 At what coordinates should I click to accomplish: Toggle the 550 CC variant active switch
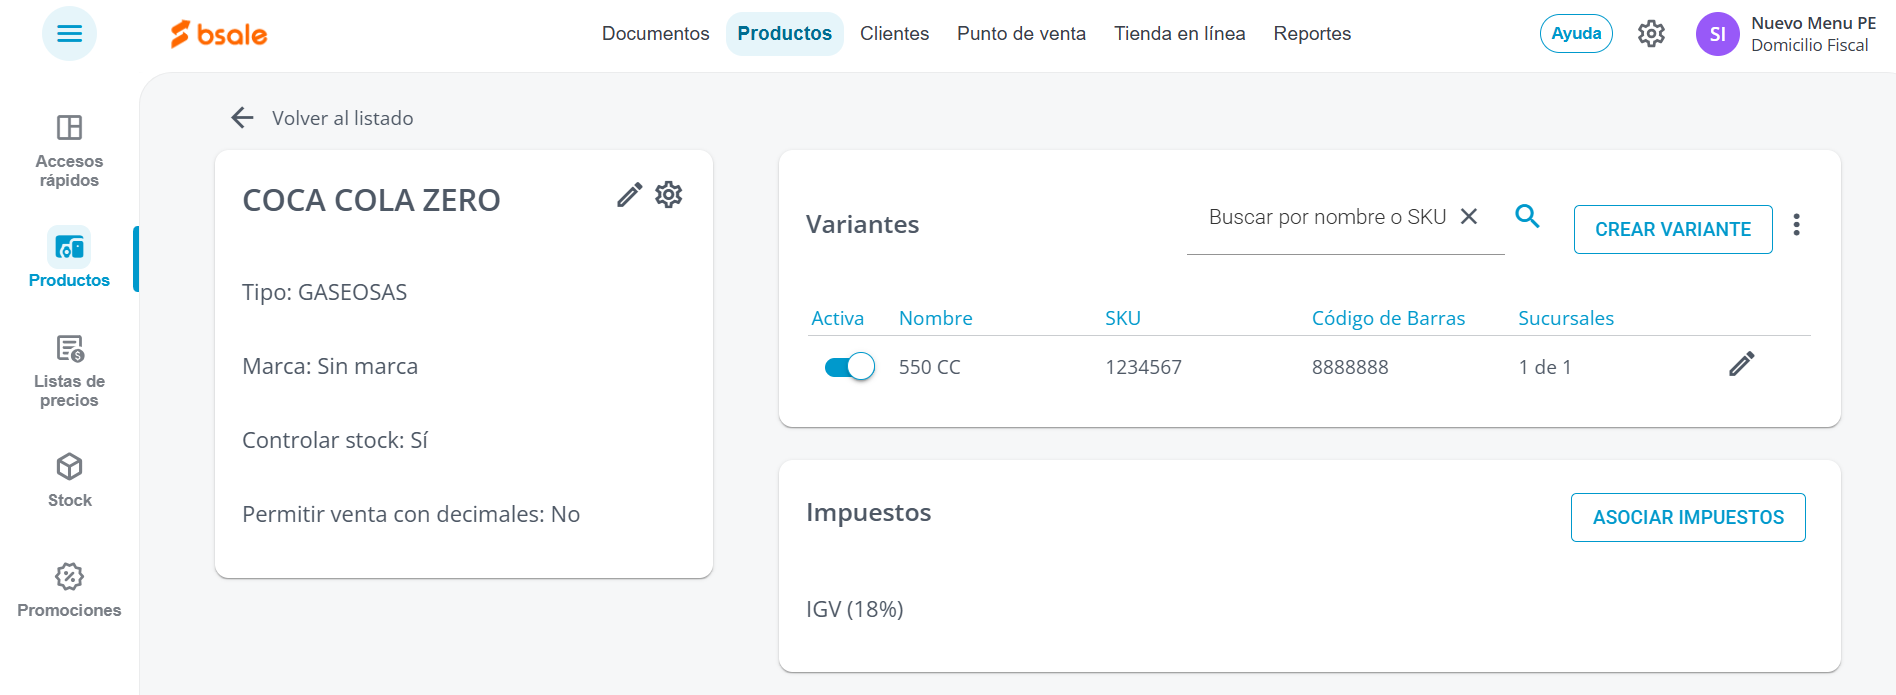[849, 367]
